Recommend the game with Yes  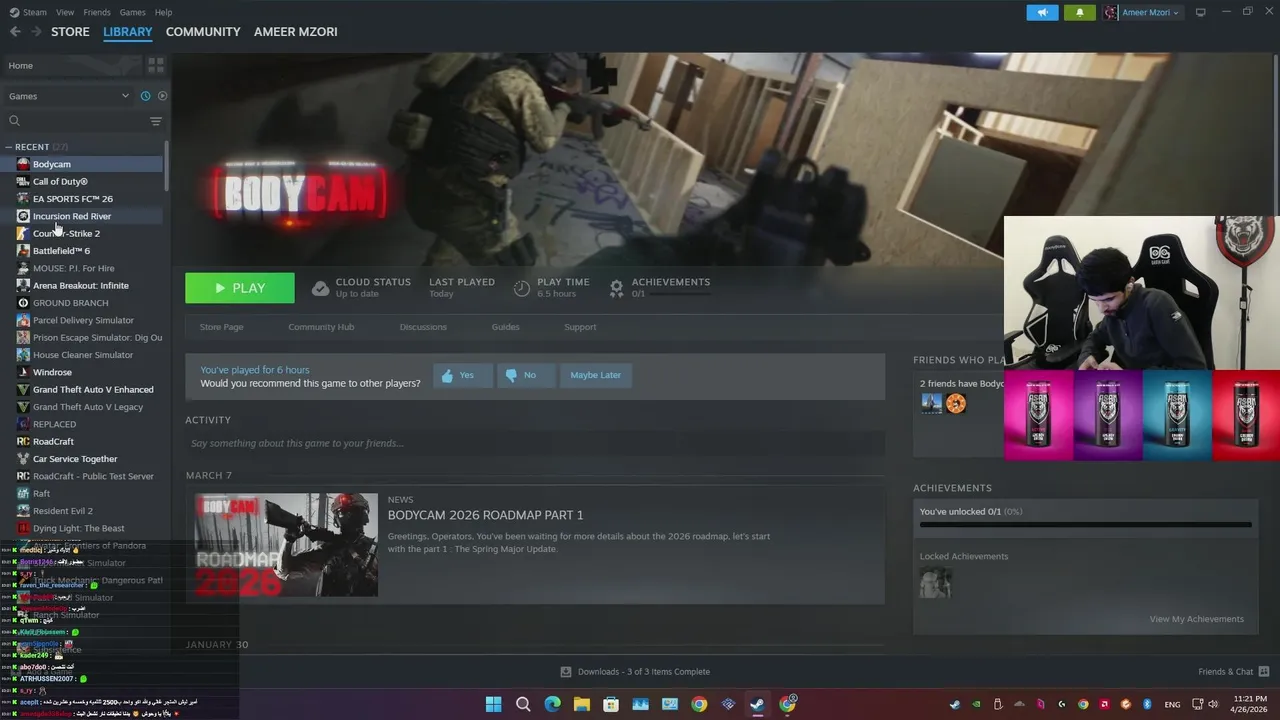click(463, 375)
